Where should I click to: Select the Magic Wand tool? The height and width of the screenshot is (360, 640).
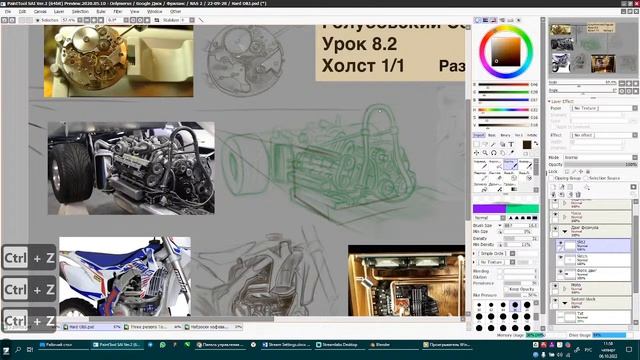coord(493,144)
